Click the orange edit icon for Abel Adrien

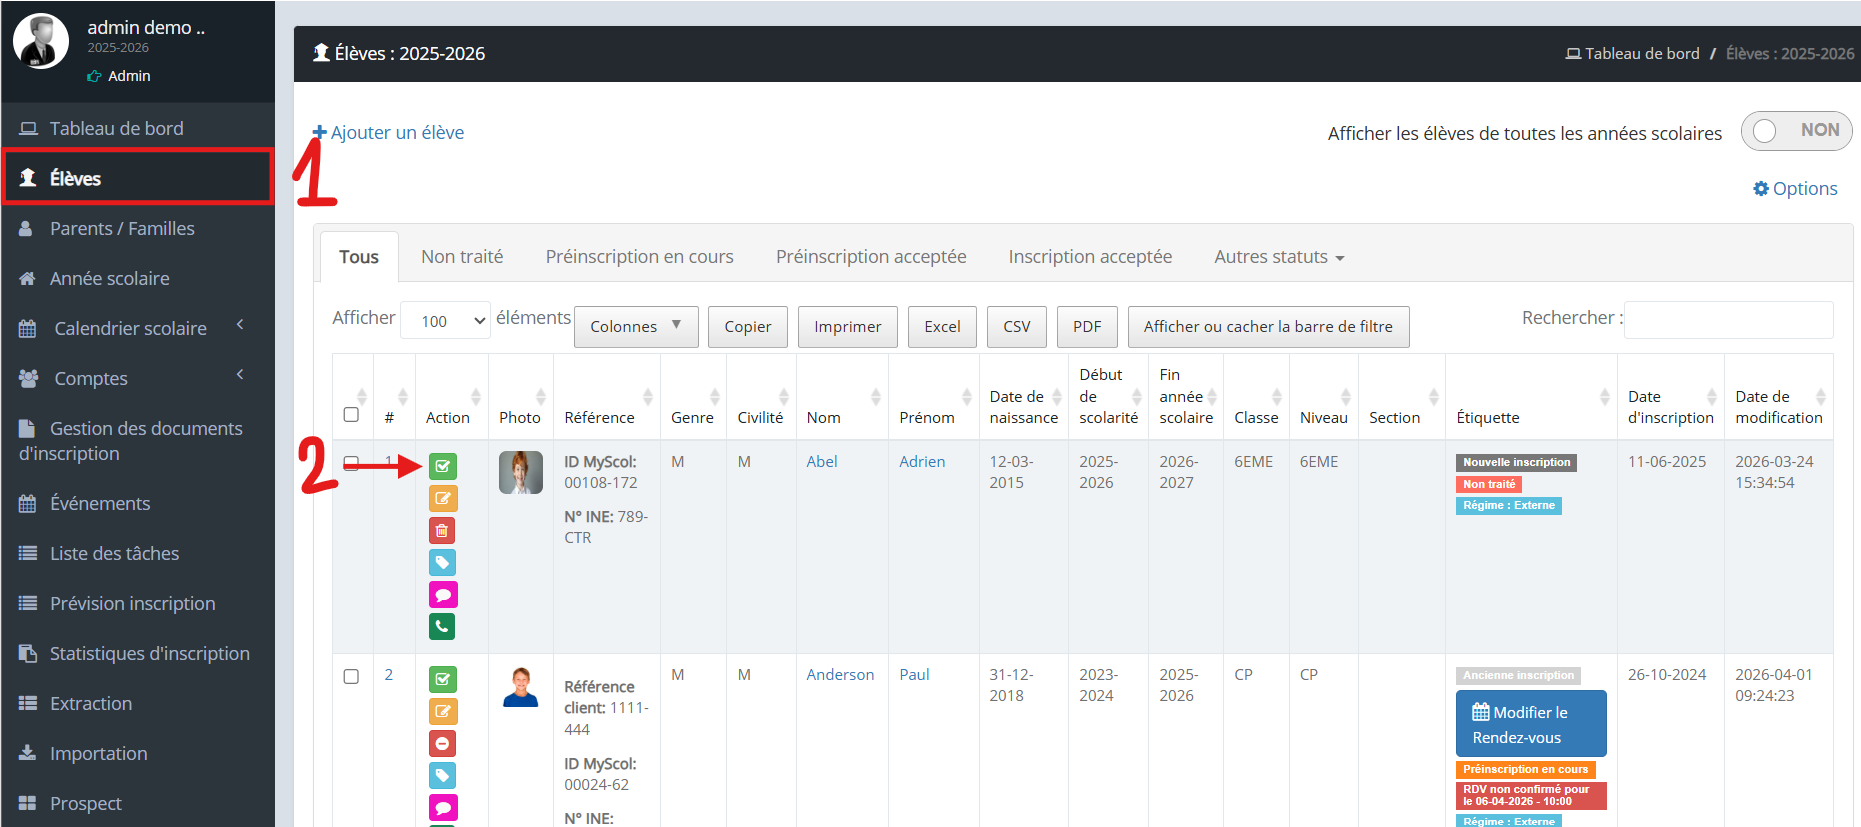click(442, 498)
